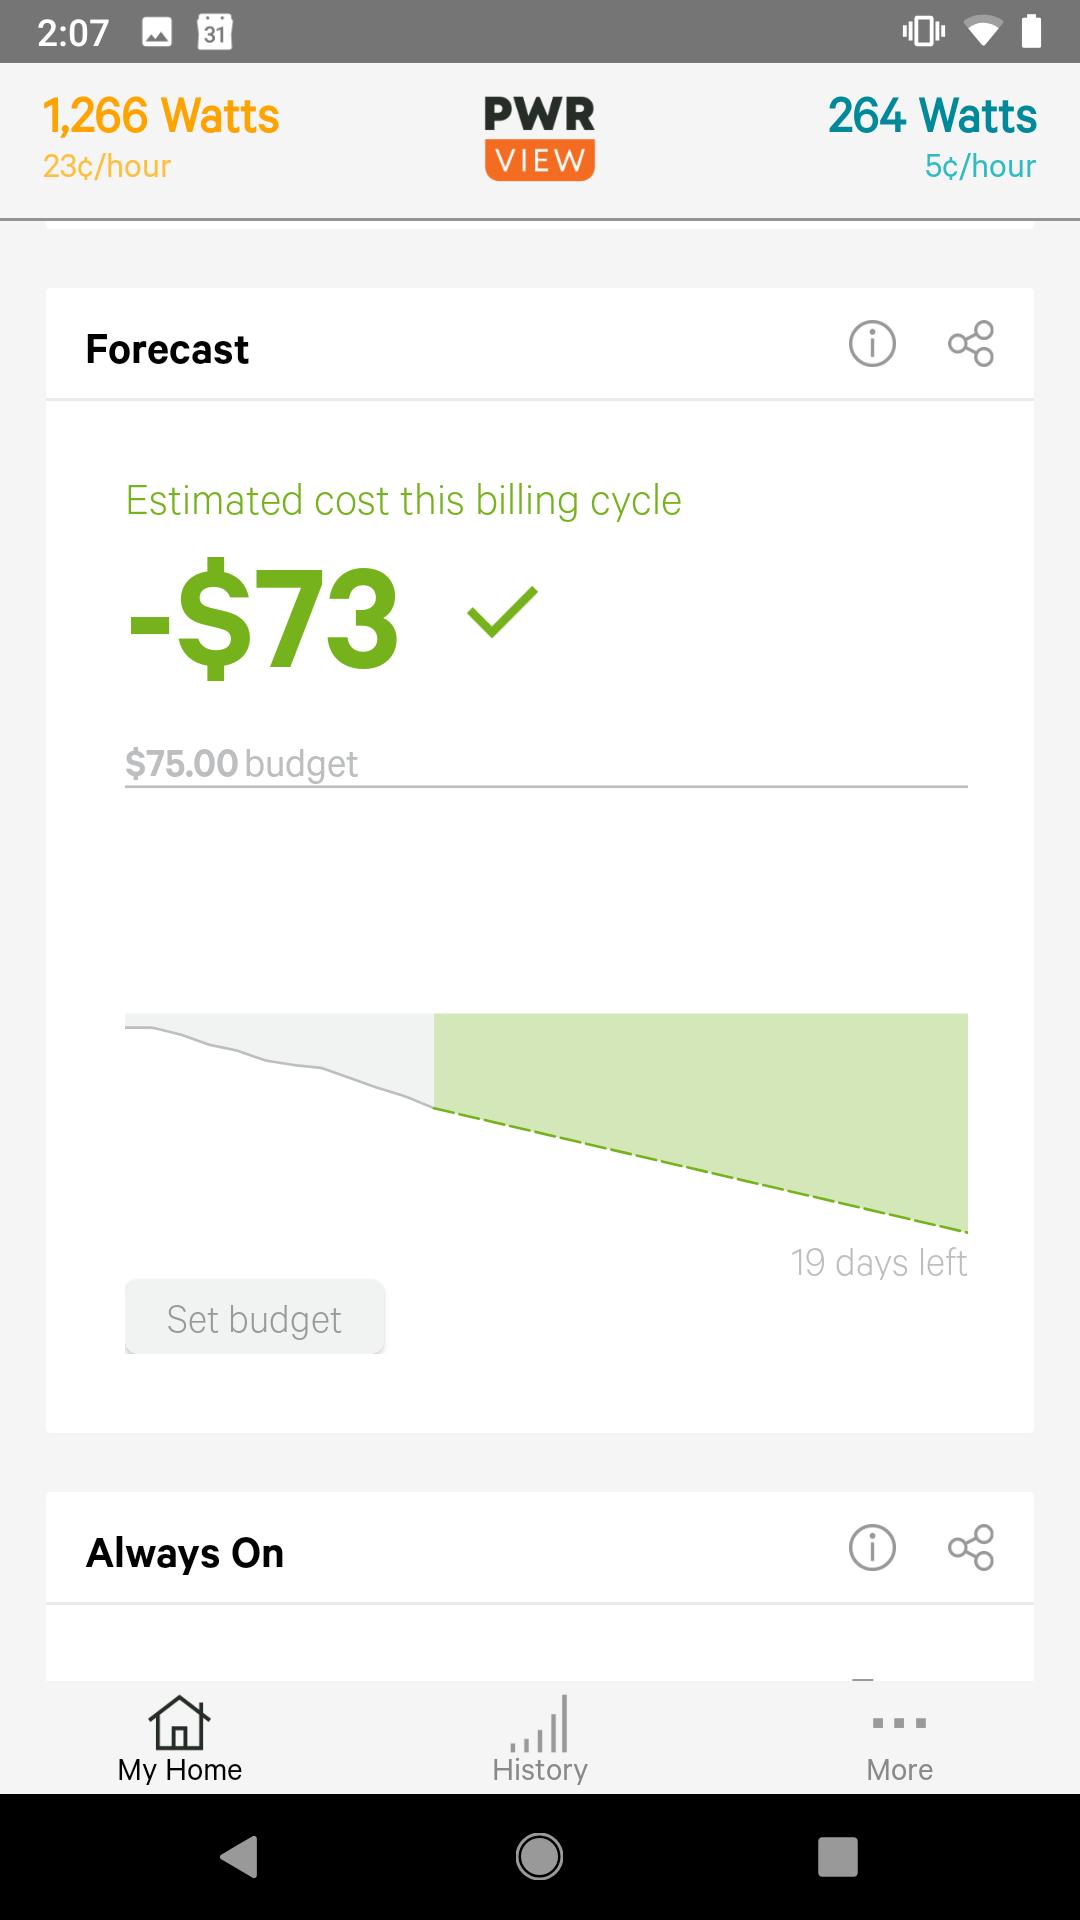The height and width of the screenshot is (1920, 1080).
Task: Open the Android recent apps square
Action: tap(838, 1856)
